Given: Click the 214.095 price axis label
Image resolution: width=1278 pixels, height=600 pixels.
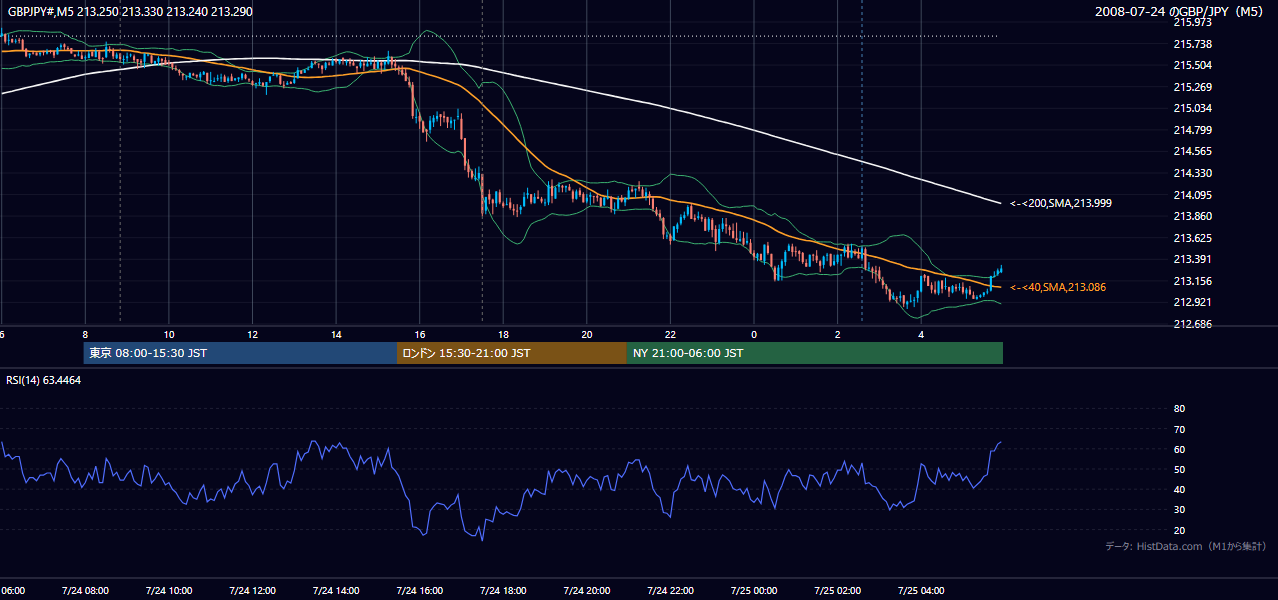Looking at the screenshot, I should click(1192, 195).
